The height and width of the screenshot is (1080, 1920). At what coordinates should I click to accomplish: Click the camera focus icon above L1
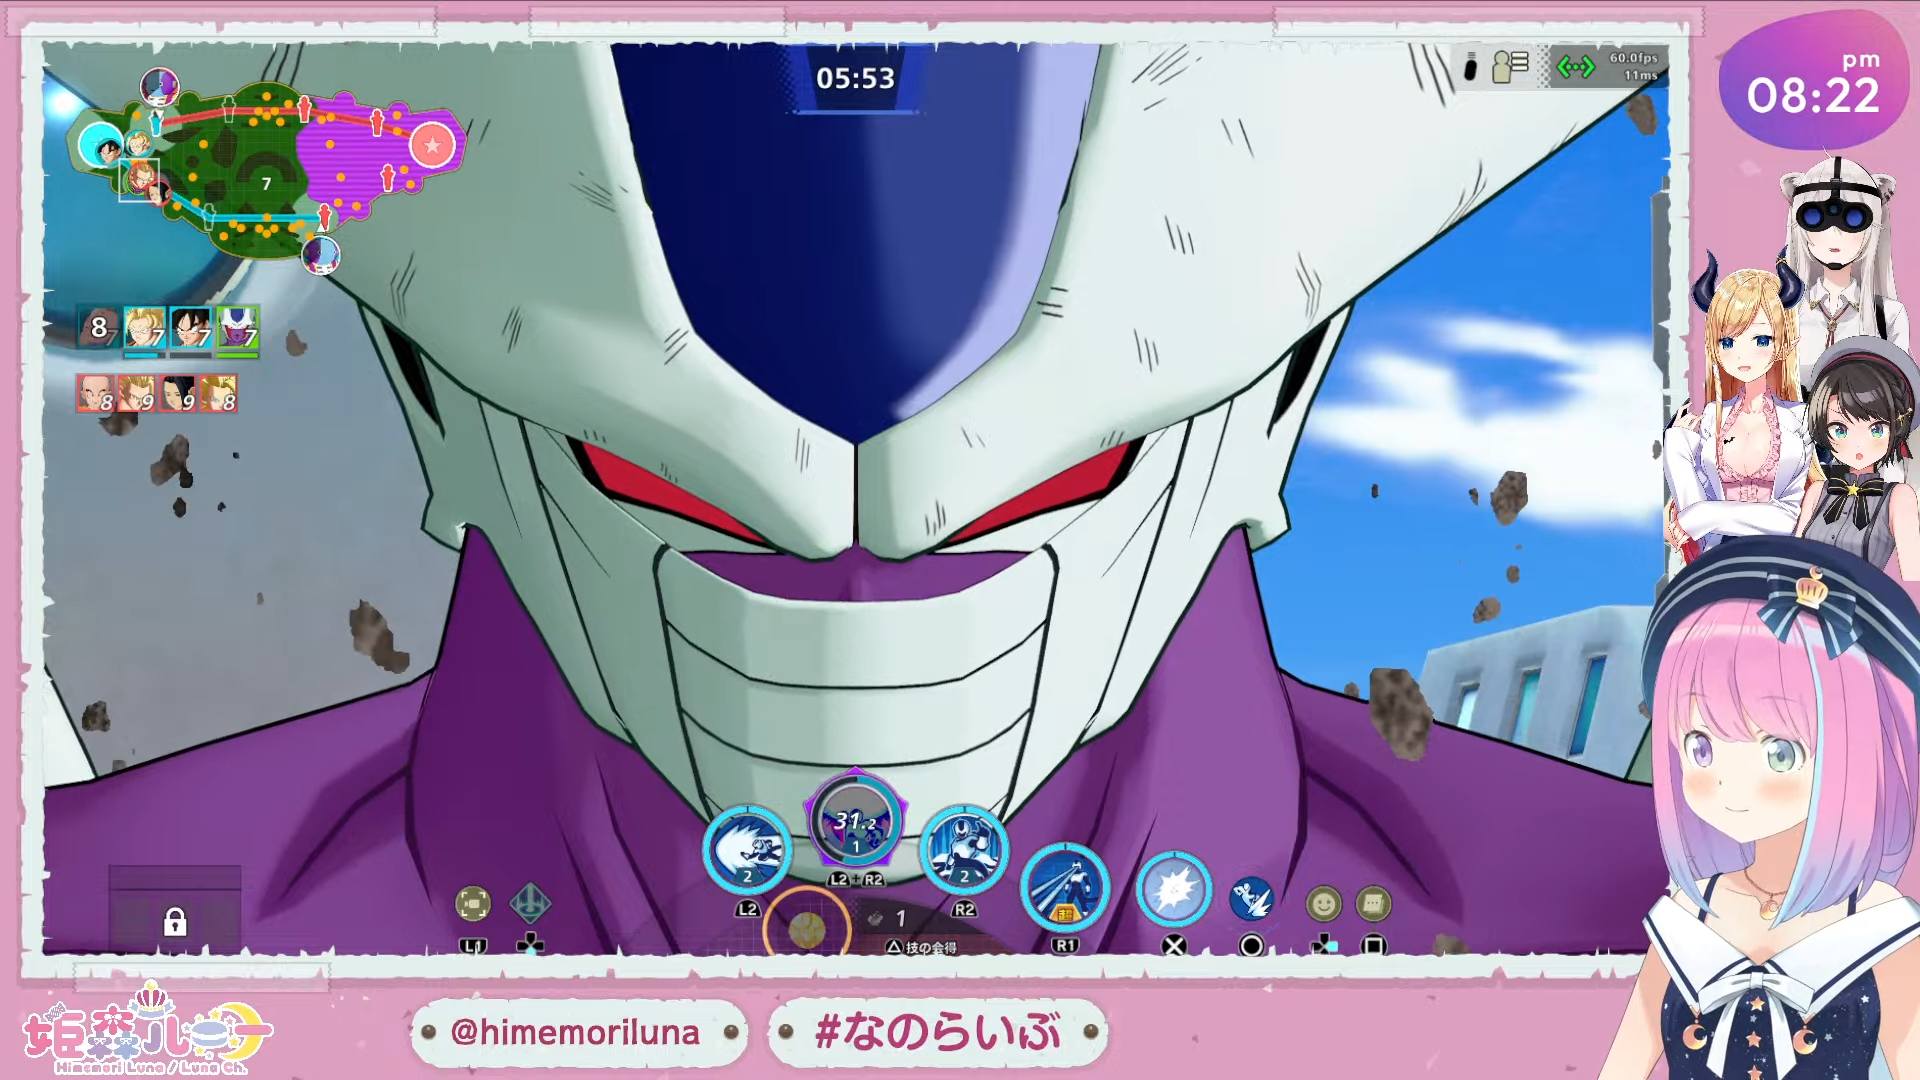coord(473,904)
